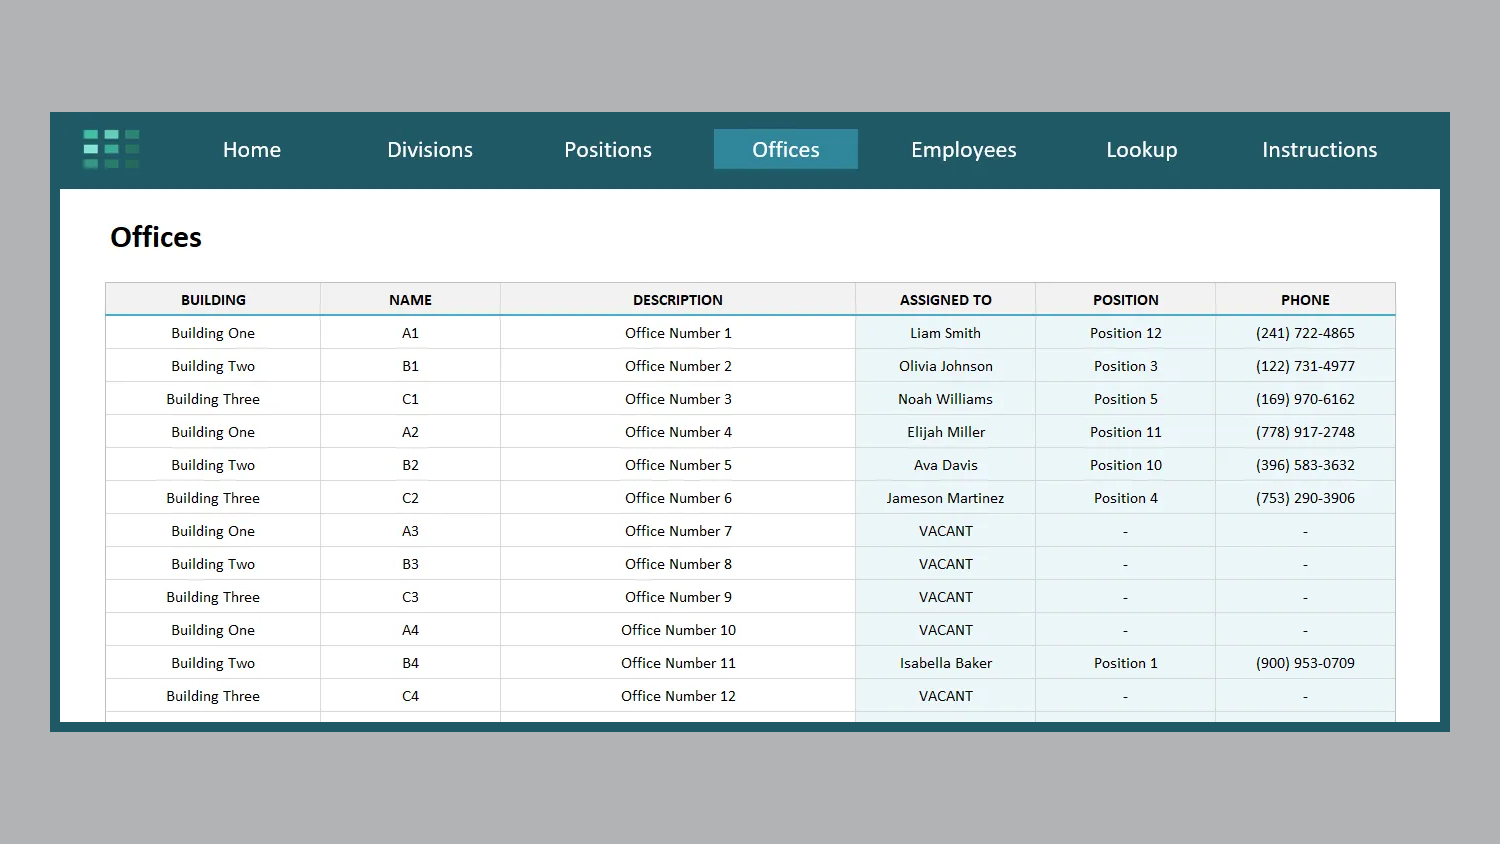This screenshot has width=1500, height=844.
Task: Click the office name cell A1
Action: coord(410,333)
